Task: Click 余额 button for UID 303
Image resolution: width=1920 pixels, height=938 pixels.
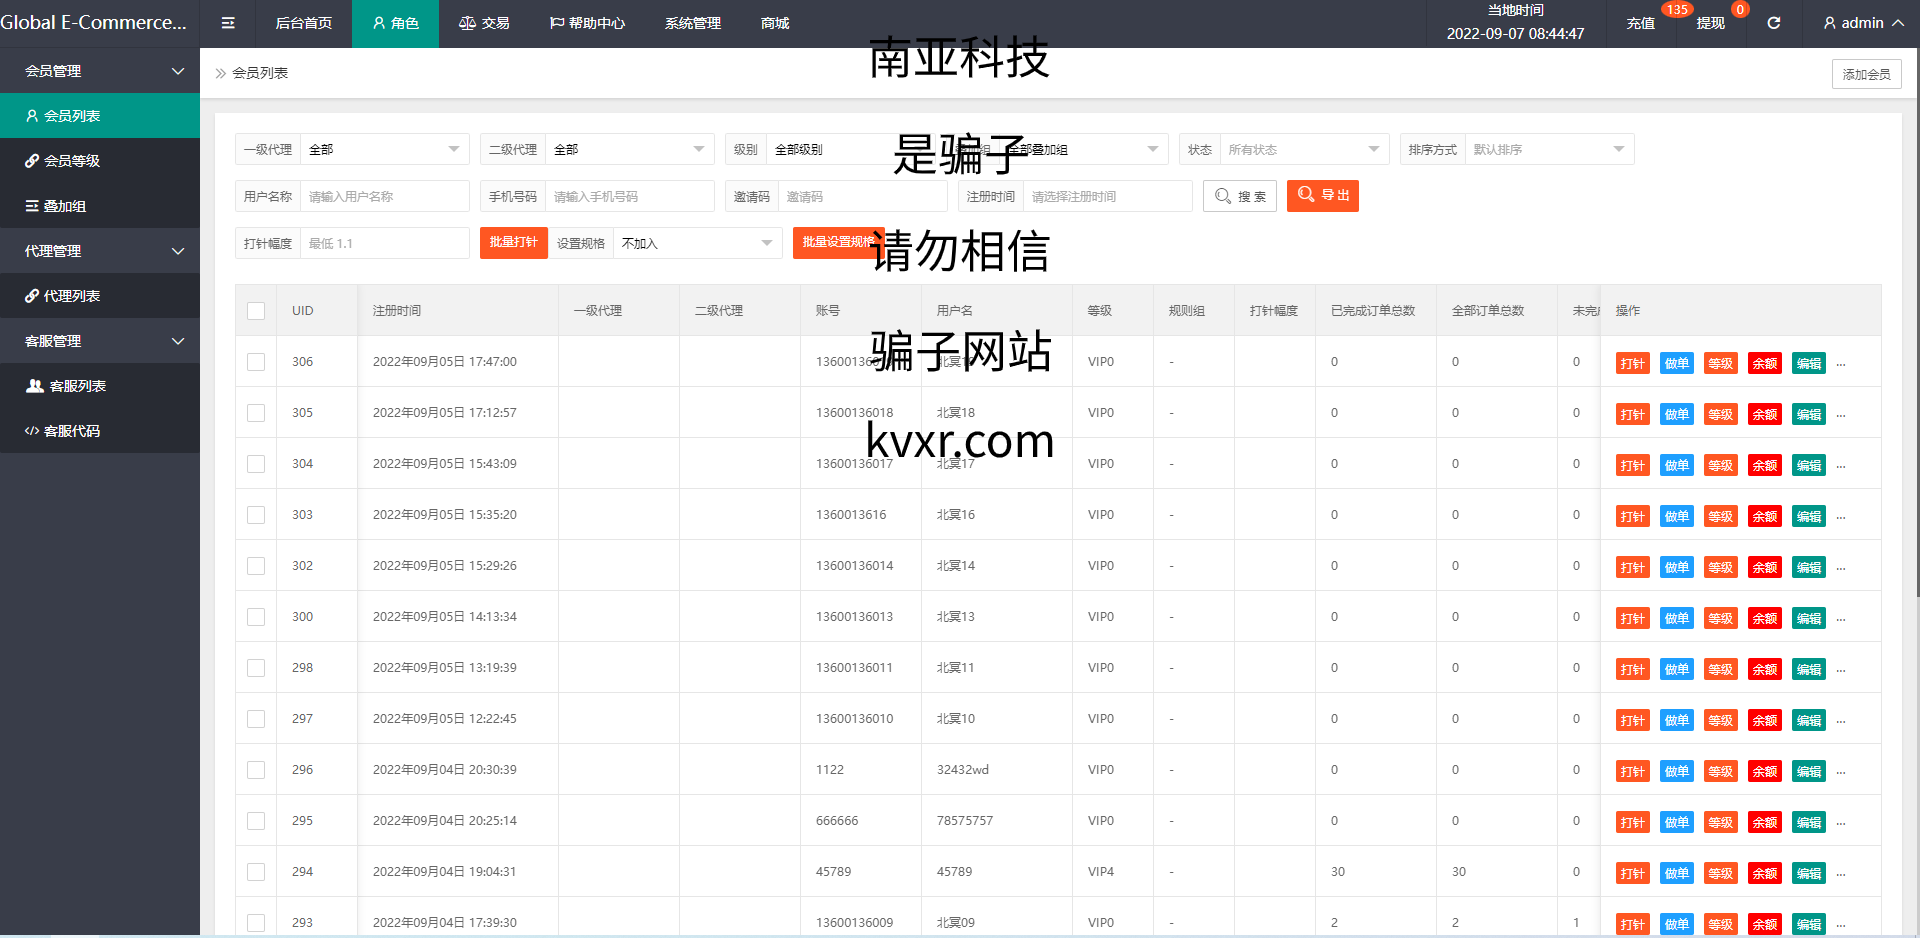Action: 1765,517
